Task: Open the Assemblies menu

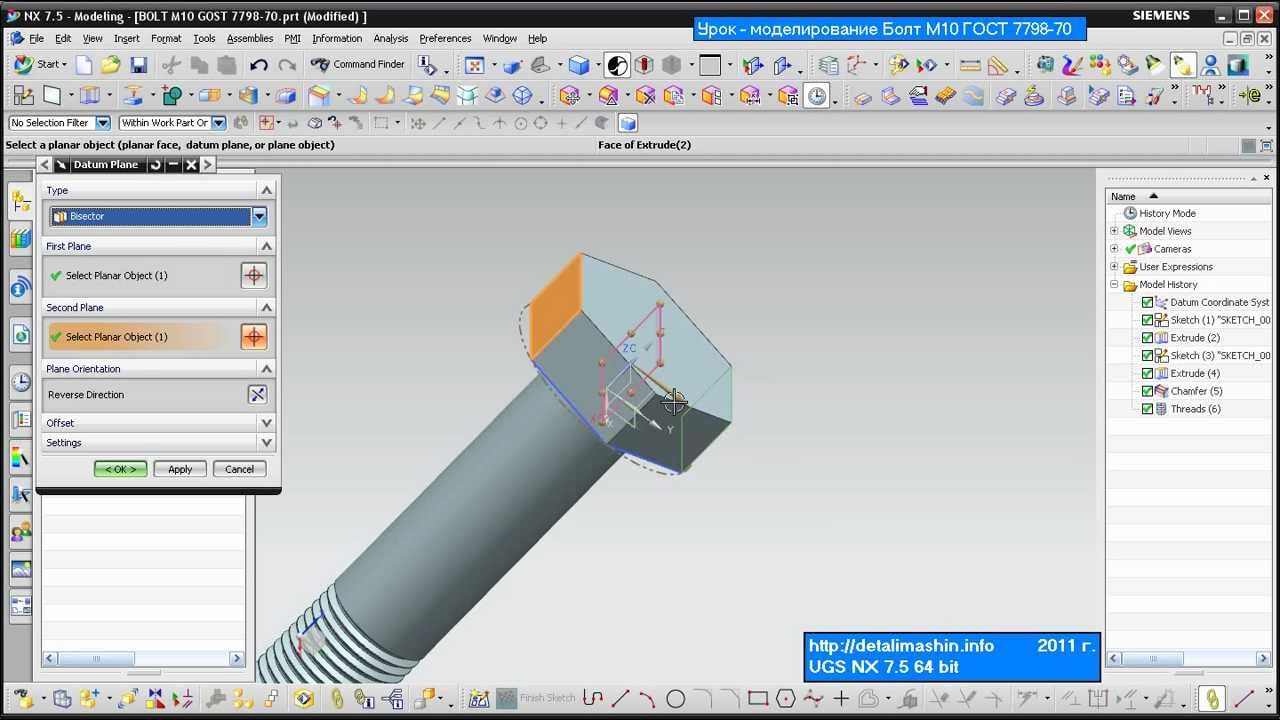Action: pos(250,38)
